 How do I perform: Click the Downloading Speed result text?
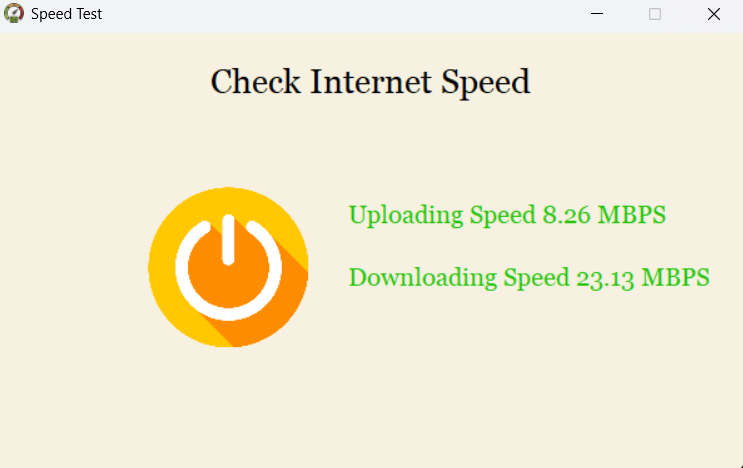pos(529,278)
